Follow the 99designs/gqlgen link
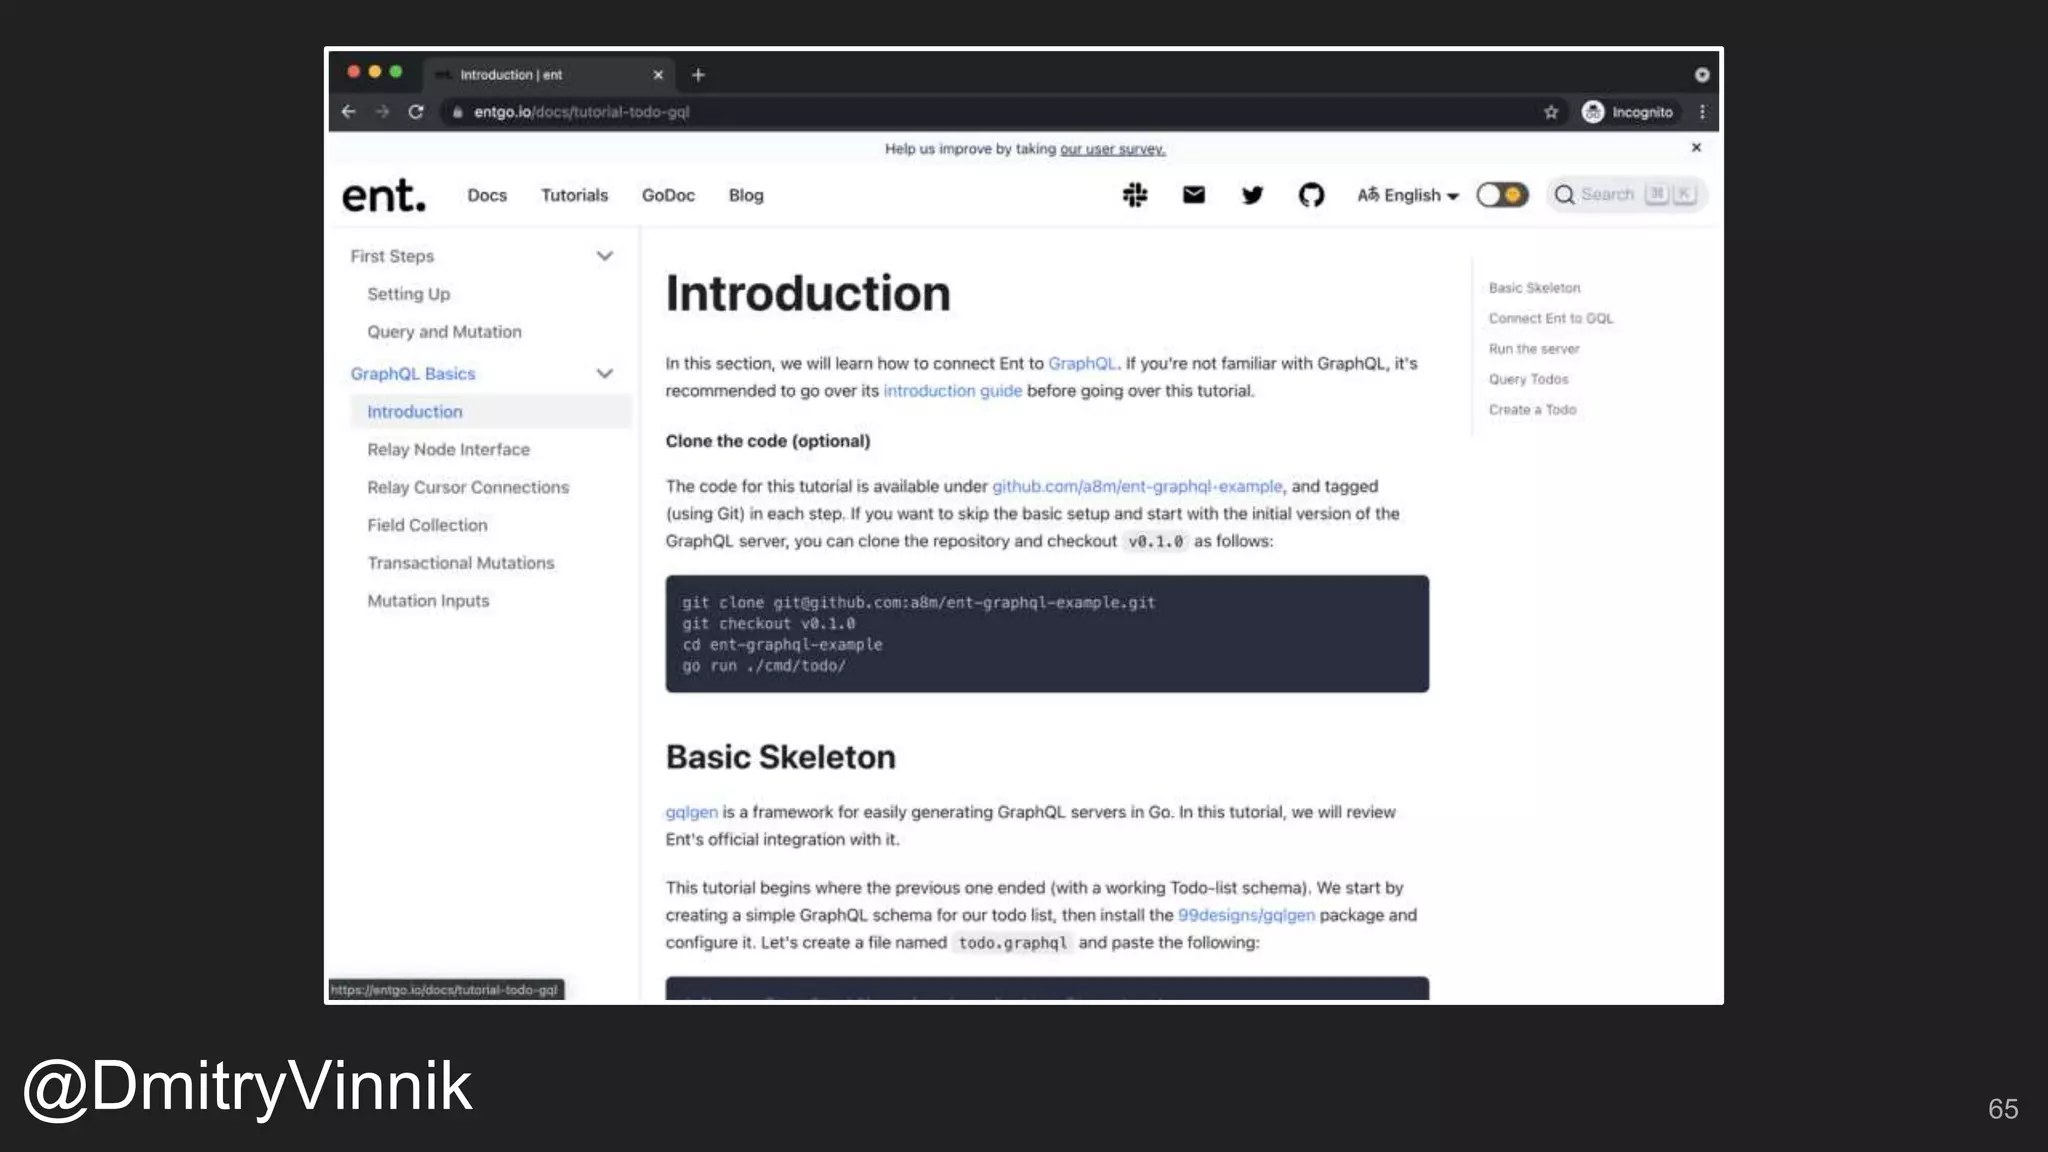Viewport: 2048px width, 1152px height. tap(1246, 915)
